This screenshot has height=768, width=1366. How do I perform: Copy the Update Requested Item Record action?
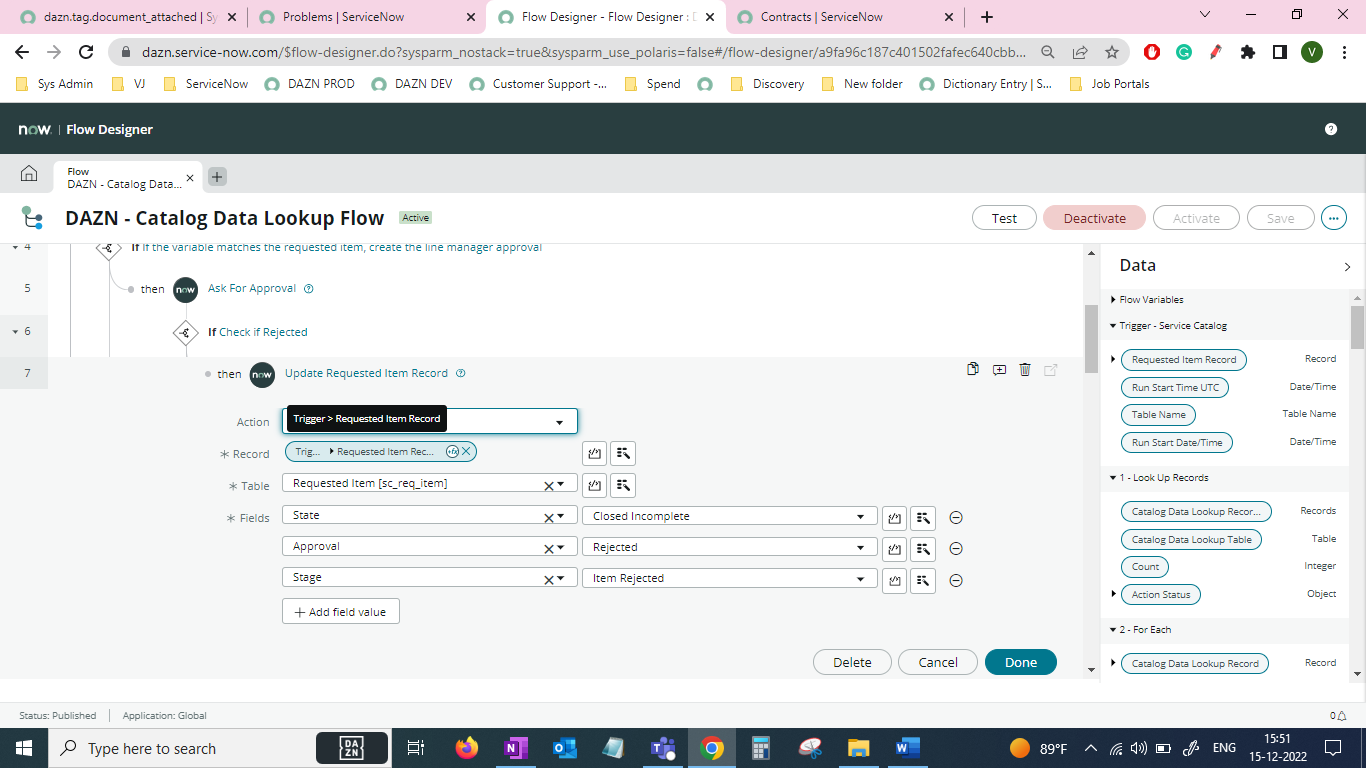click(x=973, y=370)
